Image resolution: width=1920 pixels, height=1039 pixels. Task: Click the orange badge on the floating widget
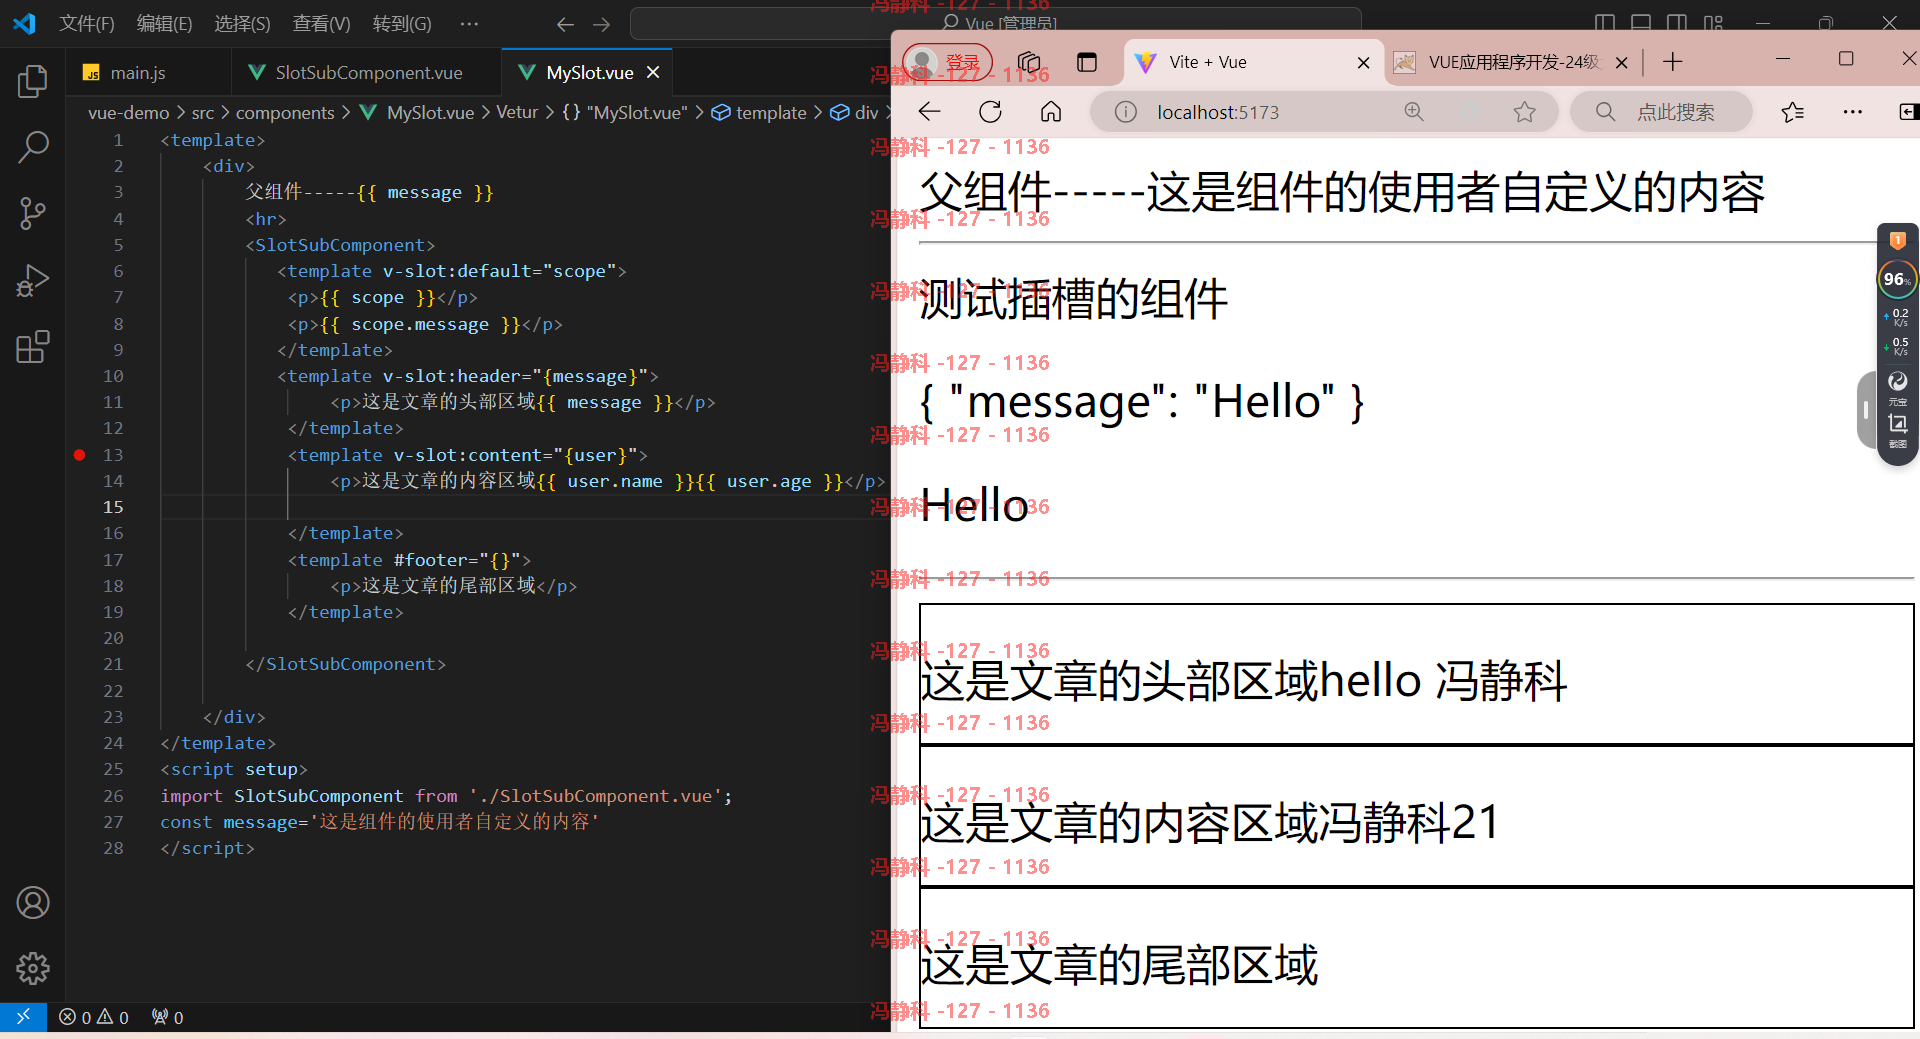(x=1898, y=240)
